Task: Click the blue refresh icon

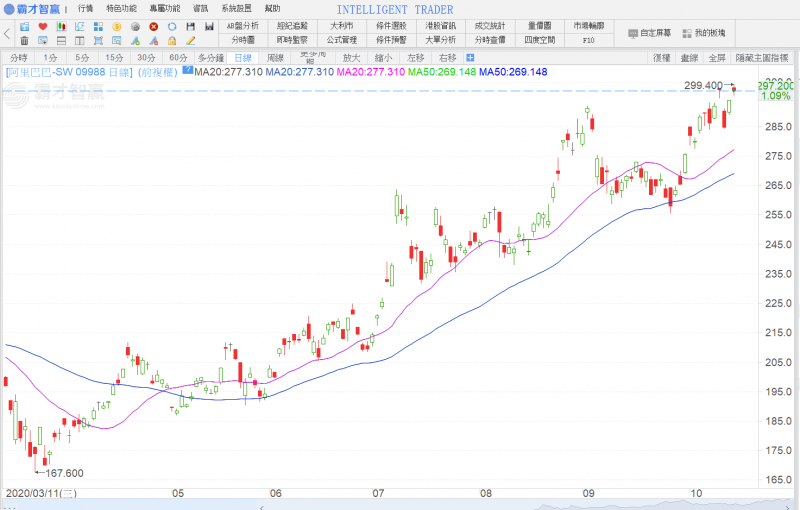Action: tap(172, 26)
